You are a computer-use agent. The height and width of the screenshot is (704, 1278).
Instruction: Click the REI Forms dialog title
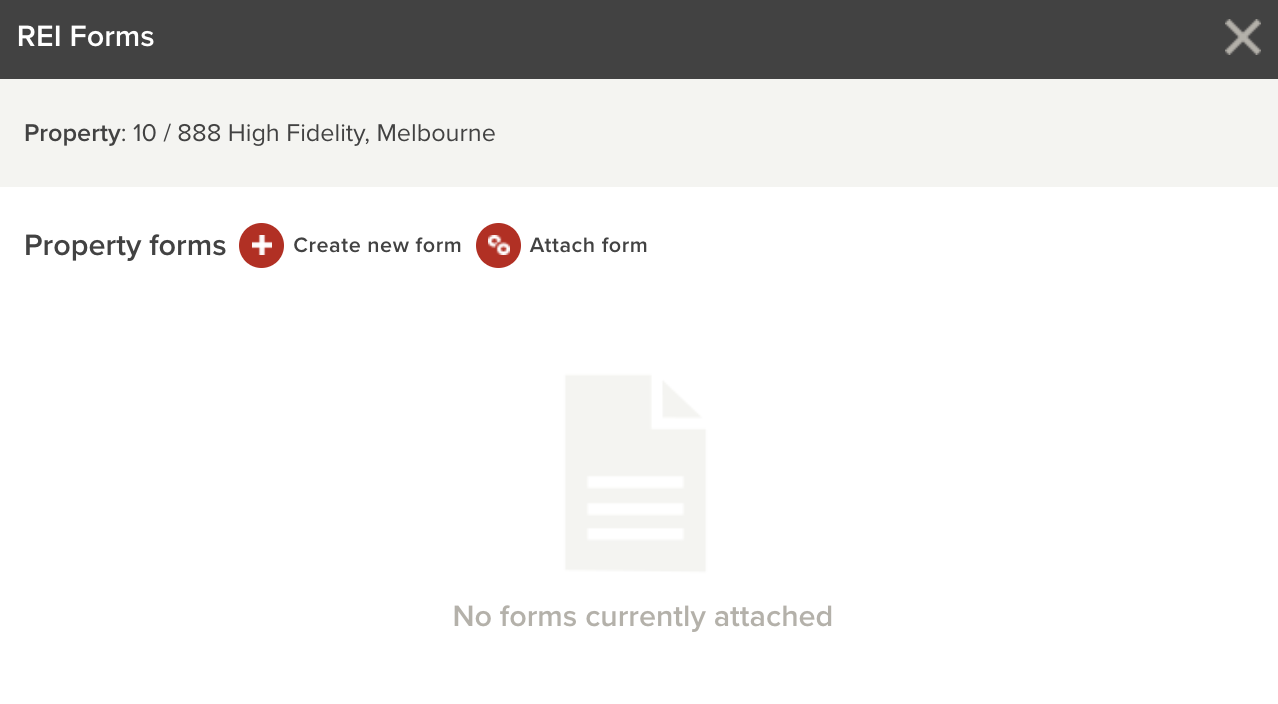(x=86, y=37)
